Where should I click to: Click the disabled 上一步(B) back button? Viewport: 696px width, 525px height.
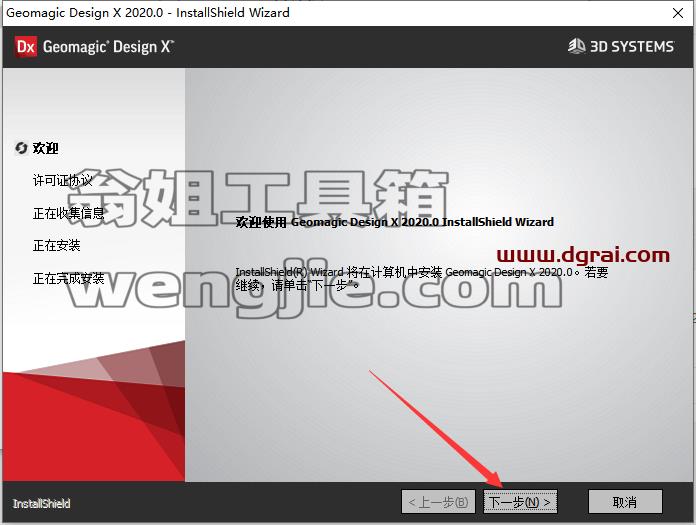click(438, 502)
